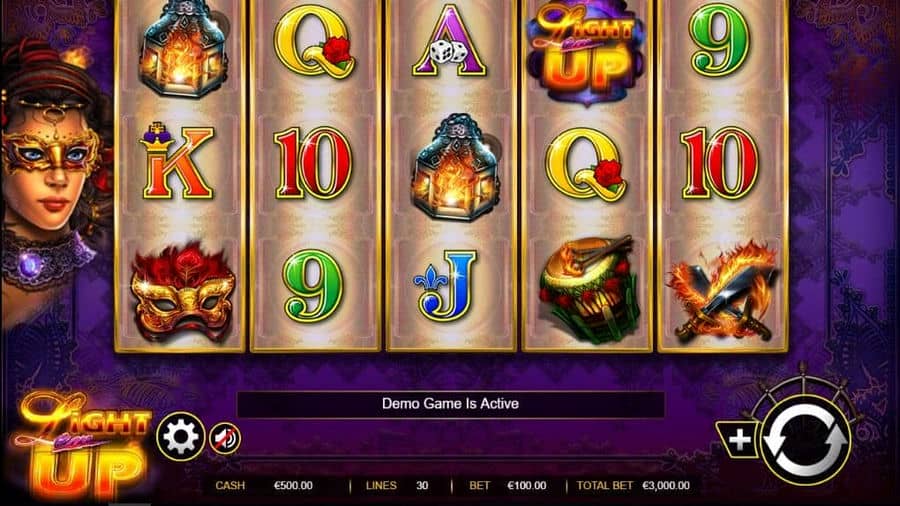Select the lantern symbol on the first reel
The image size is (900, 506).
click(182, 49)
